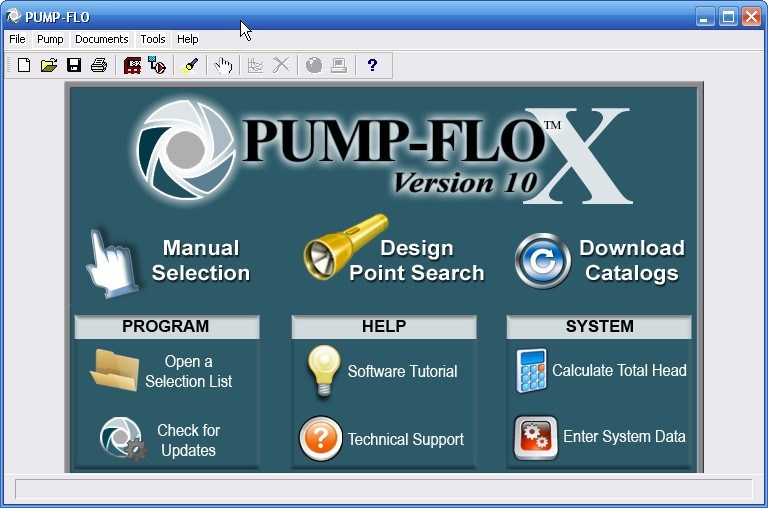Image resolution: width=768 pixels, height=508 pixels.
Task: Minimize the PUMP-FLO window
Action: [705, 17]
